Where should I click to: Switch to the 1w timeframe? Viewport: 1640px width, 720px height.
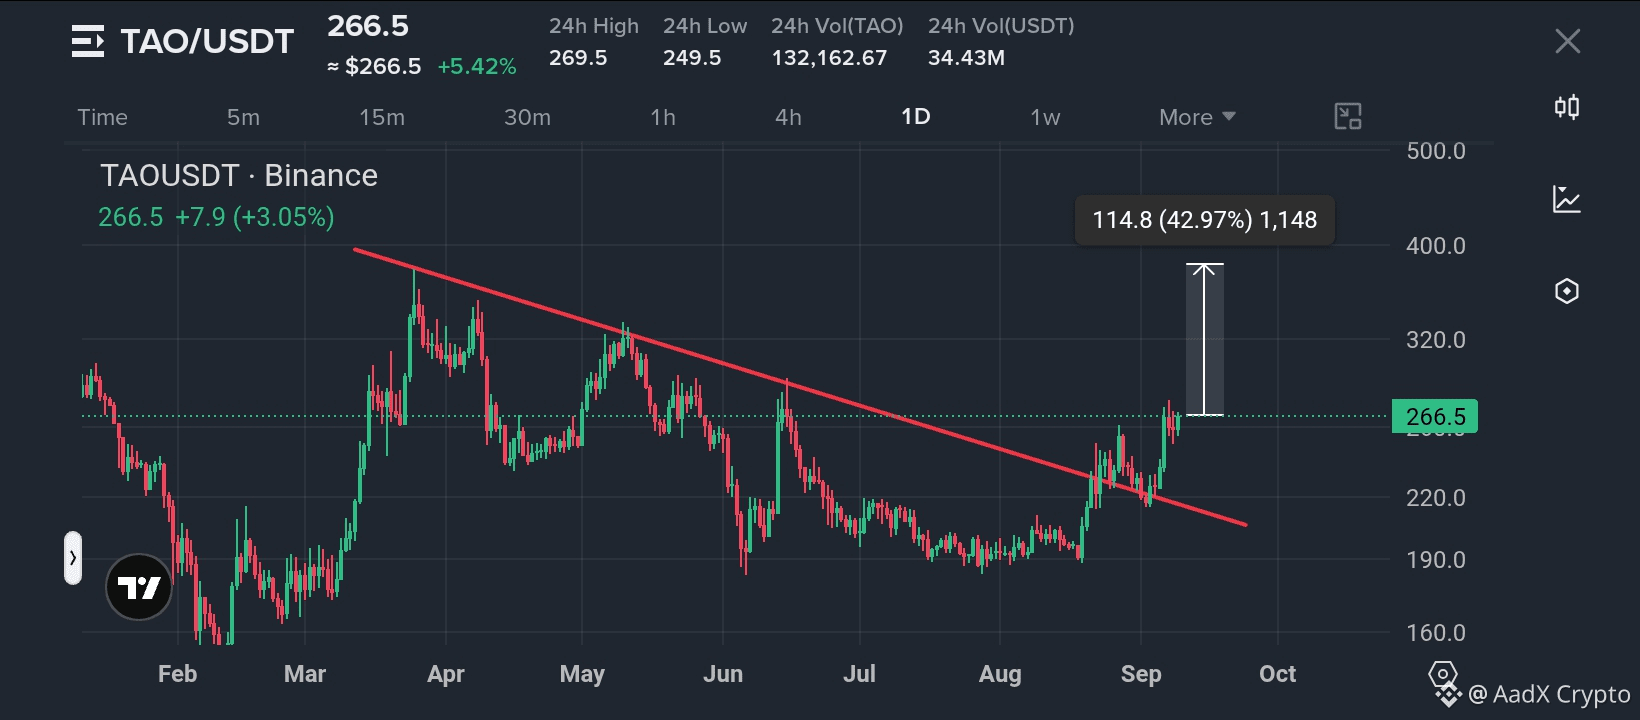click(x=1045, y=117)
